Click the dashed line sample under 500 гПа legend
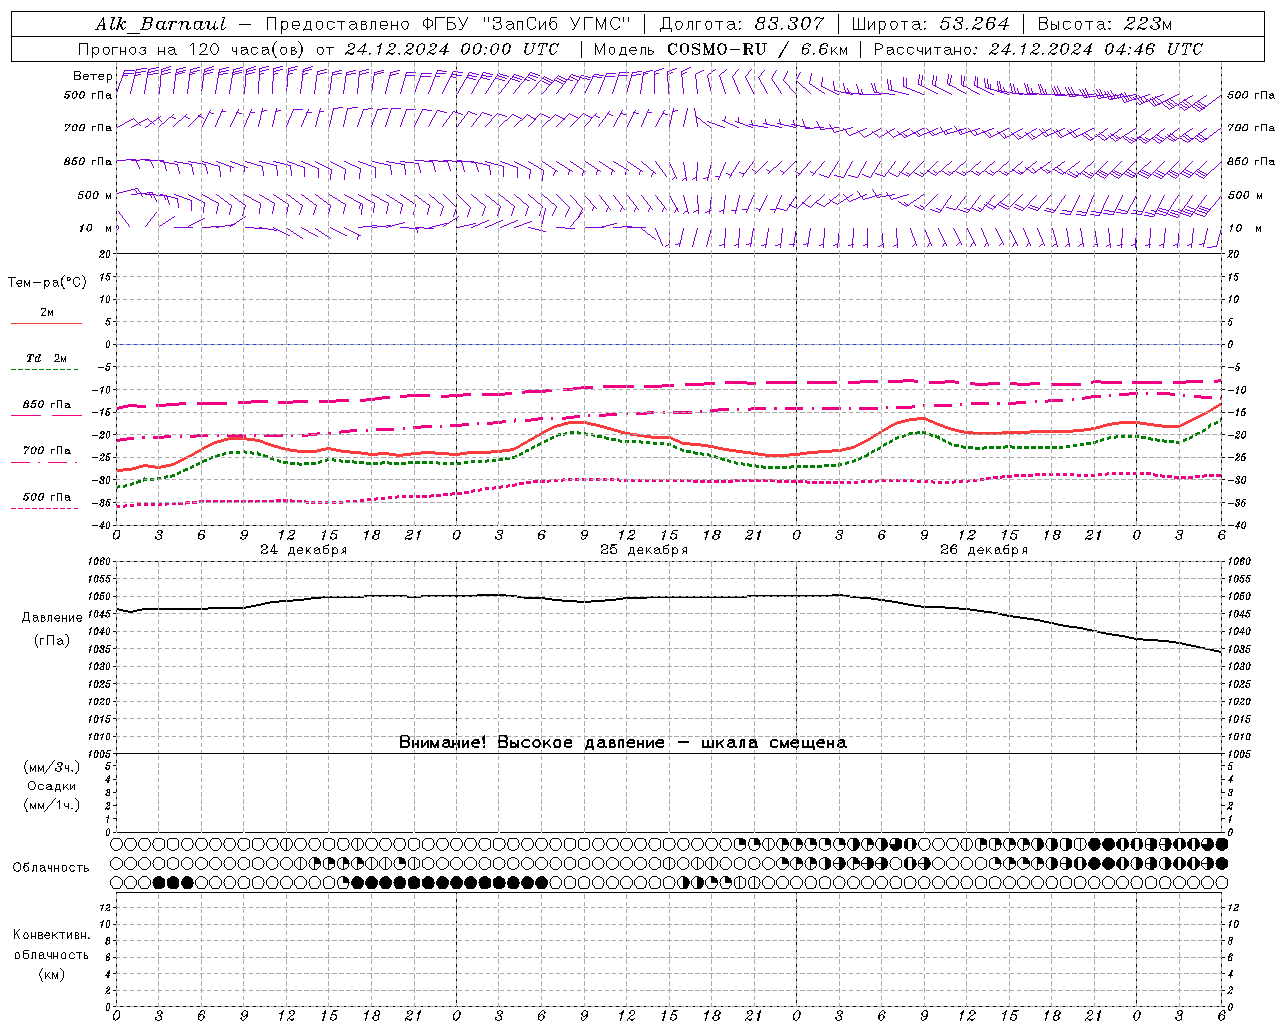This screenshot has height=1024, width=1280. click(x=44, y=509)
